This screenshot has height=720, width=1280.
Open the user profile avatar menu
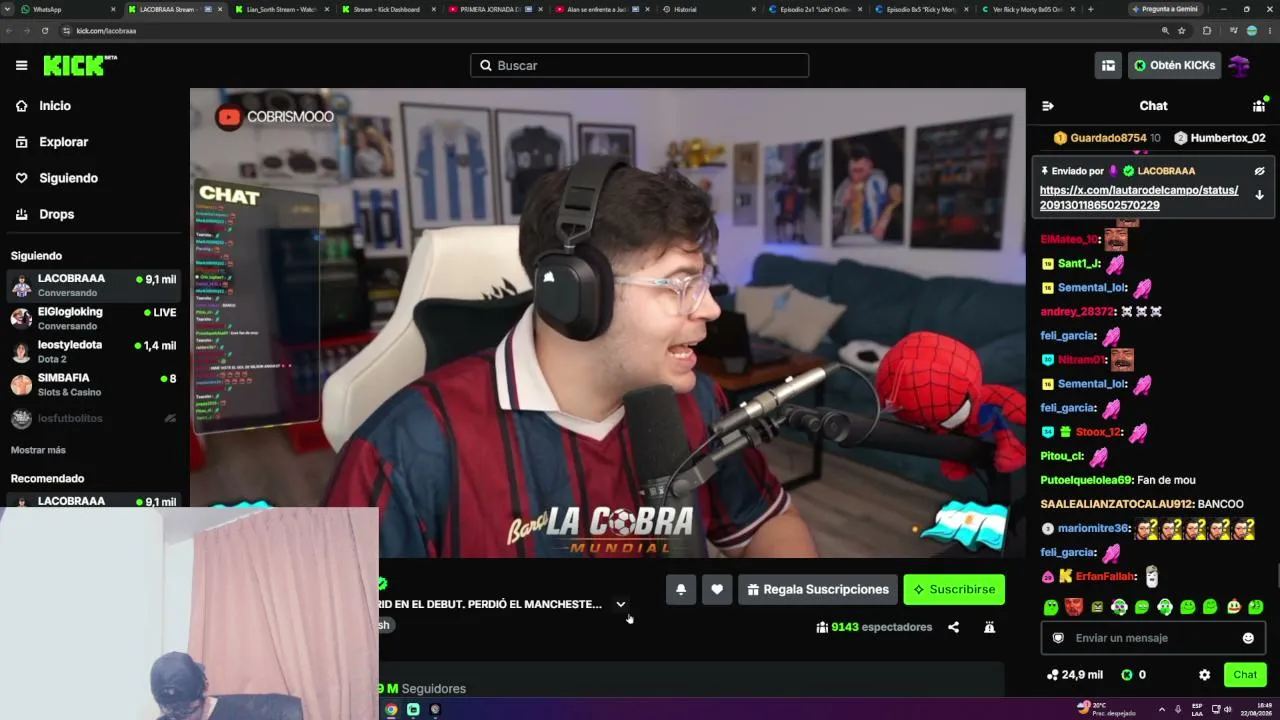pos(1240,65)
